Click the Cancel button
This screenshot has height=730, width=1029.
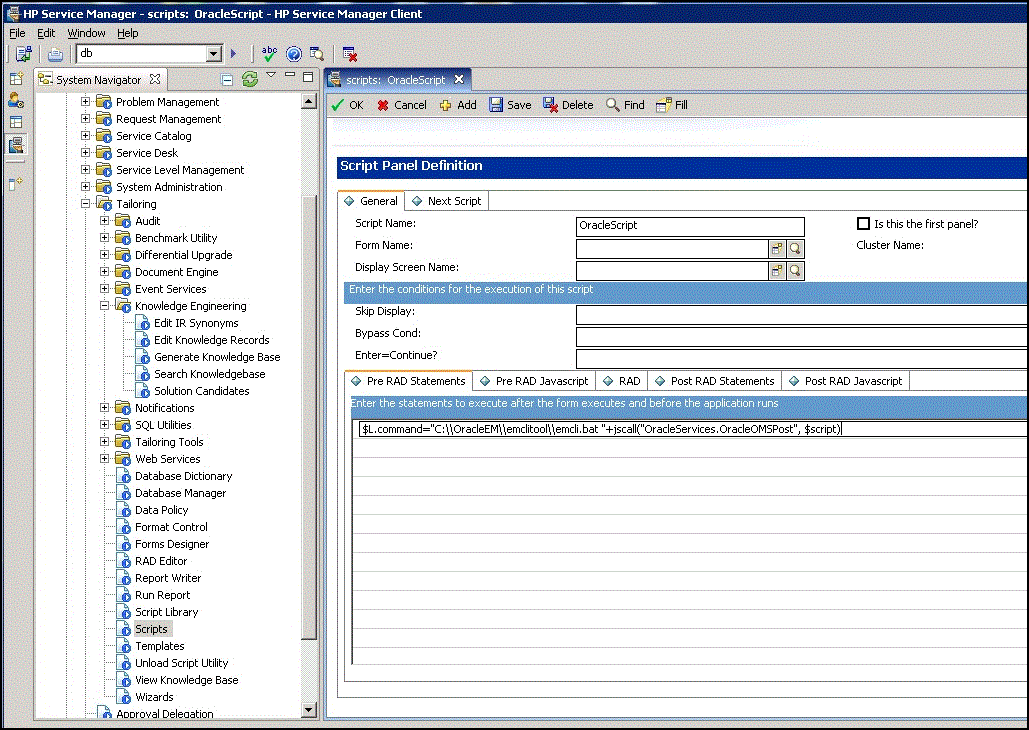(x=402, y=105)
